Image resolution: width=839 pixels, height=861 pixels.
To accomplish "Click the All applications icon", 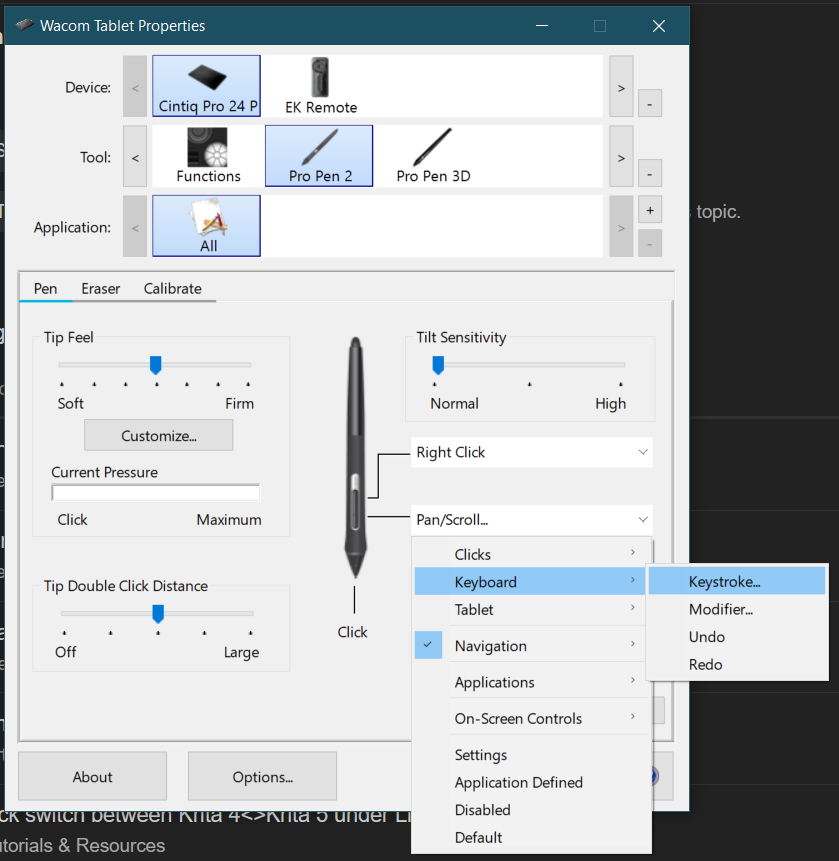I will pyautogui.click(x=206, y=226).
